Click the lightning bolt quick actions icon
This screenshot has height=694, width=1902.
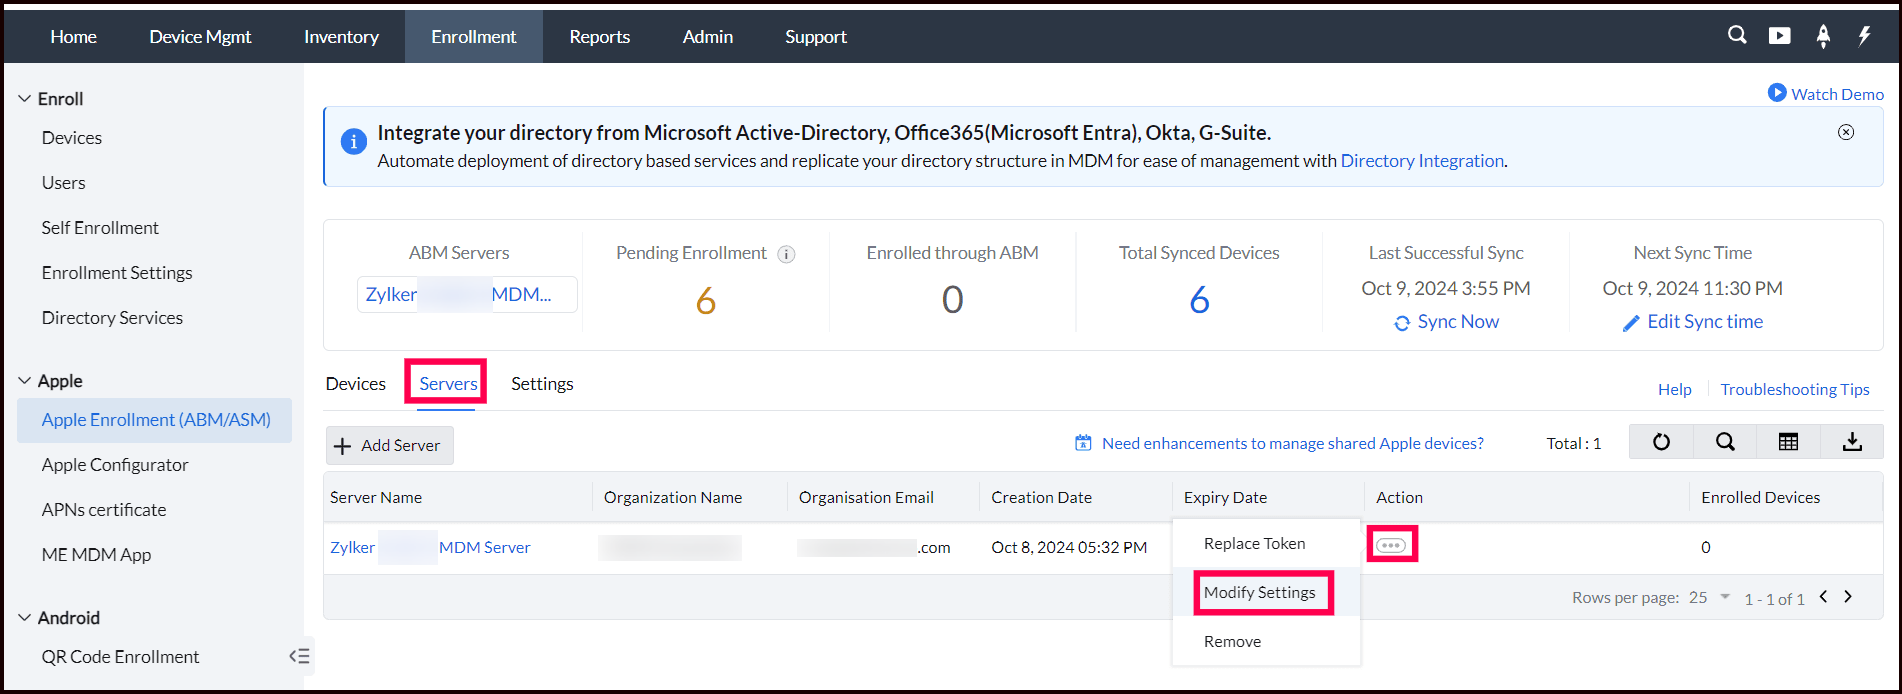pos(1865,36)
